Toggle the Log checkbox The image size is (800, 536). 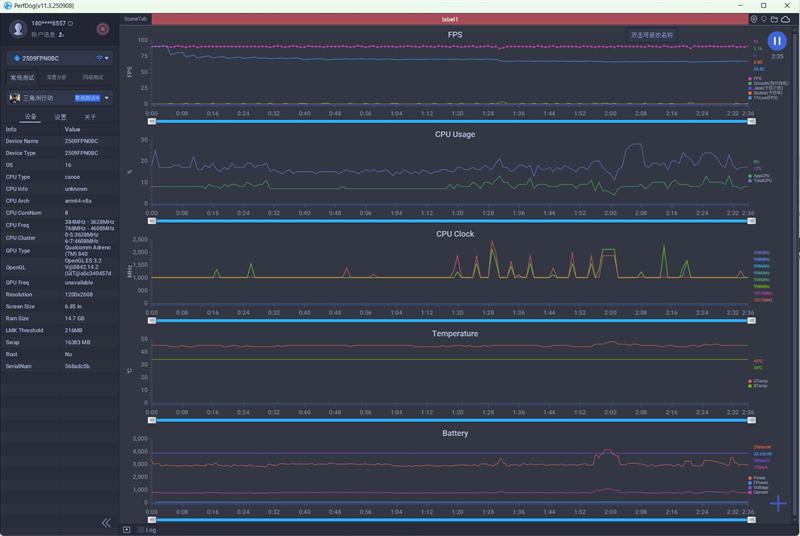point(140,530)
